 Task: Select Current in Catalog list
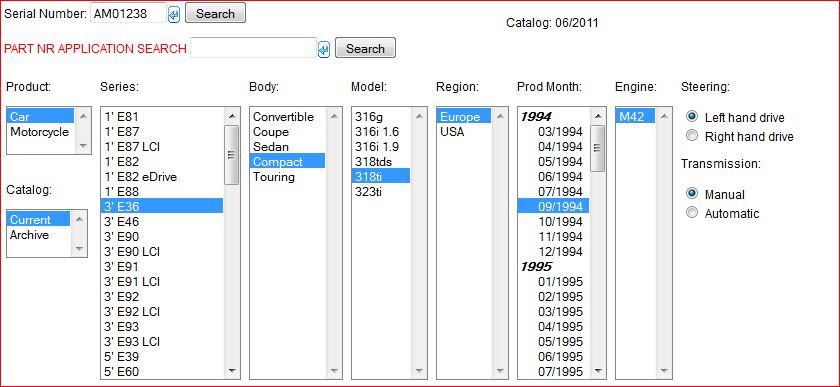coord(39,219)
